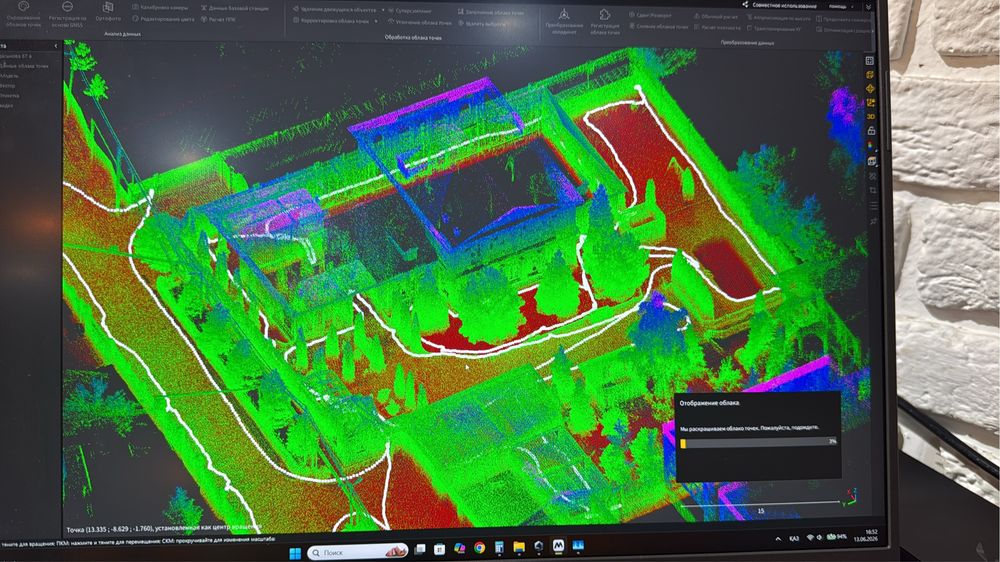This screenshot has width=1000, height=562.
Task: Switch to the active M app on taskbar
Action: pyautogui.click(x=558, y=545)
